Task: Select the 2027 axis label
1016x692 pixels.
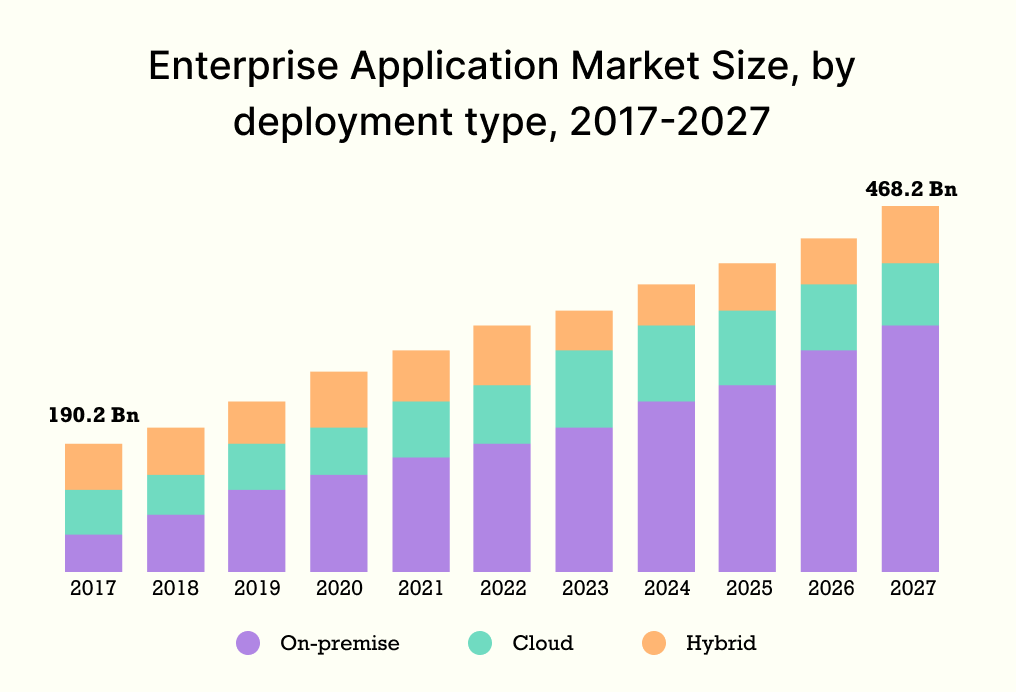Action: tap(913, 588)
